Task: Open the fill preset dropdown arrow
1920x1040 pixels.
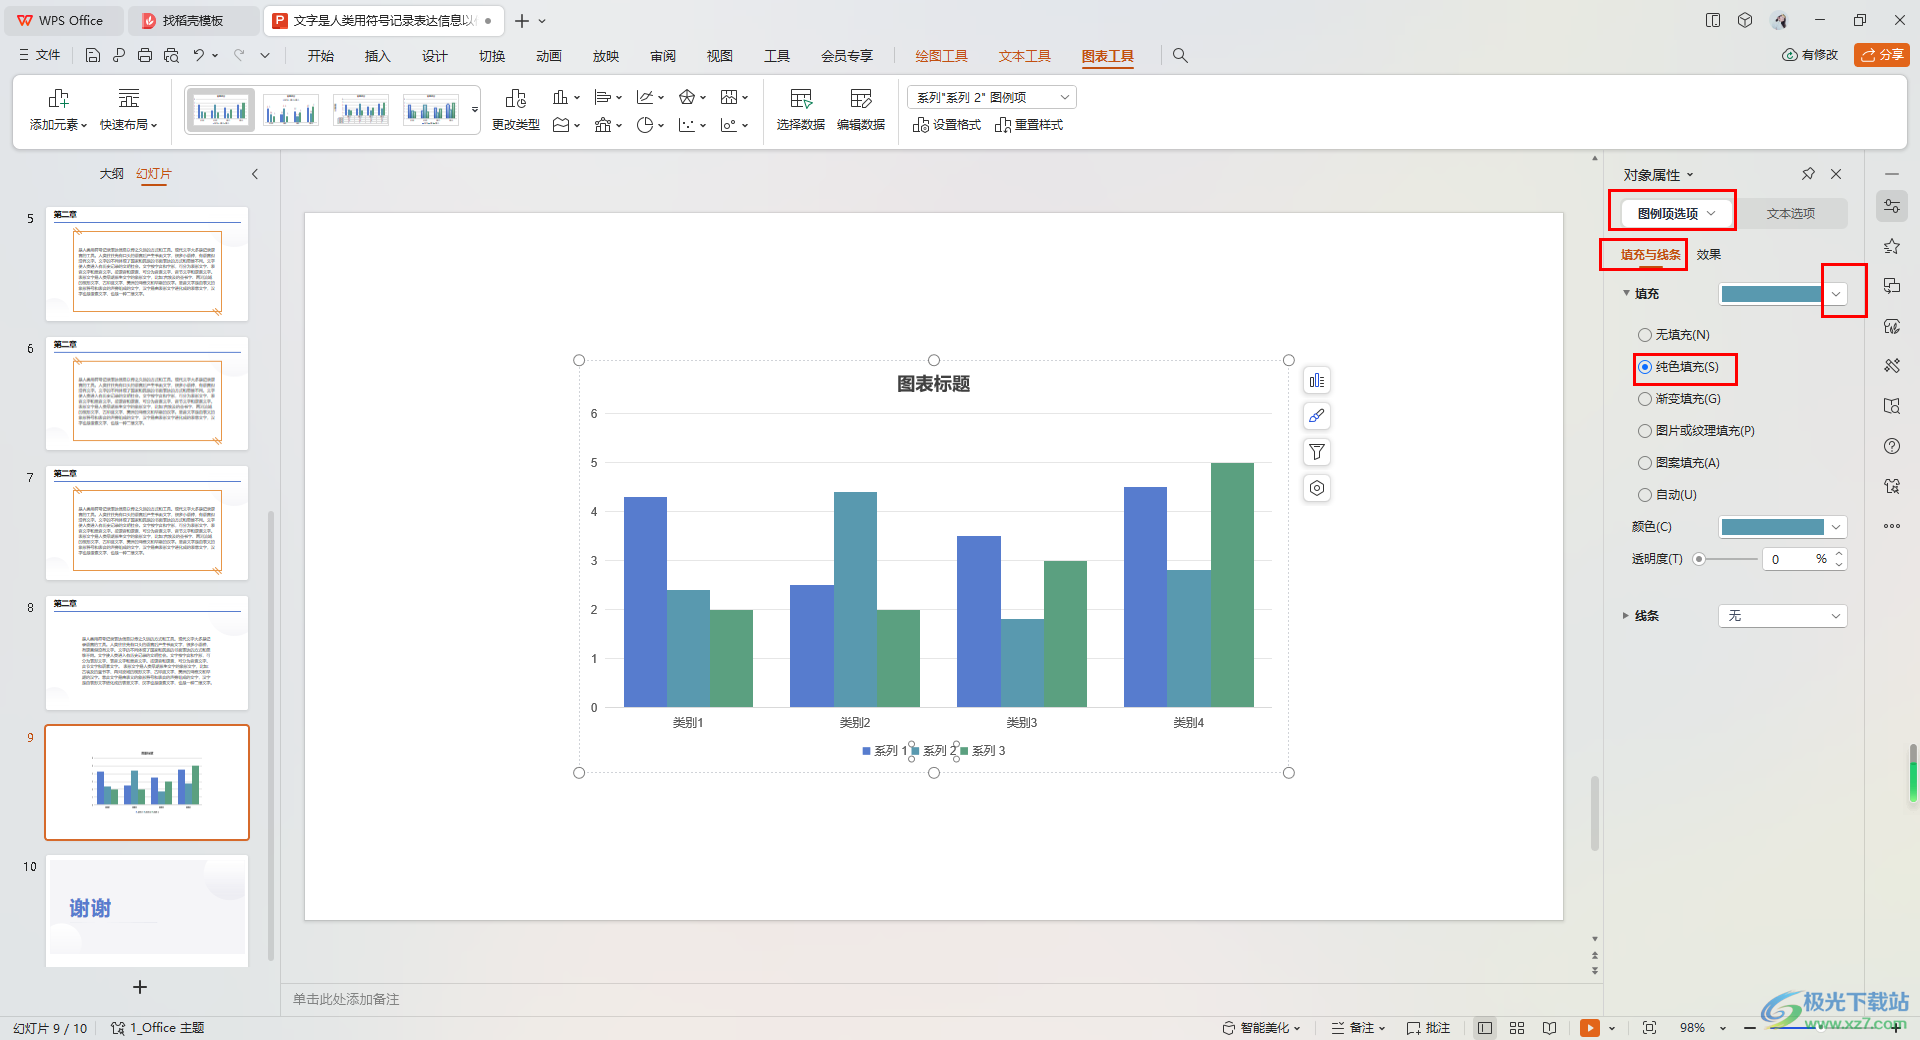Action: click(x=1836, y=294)
